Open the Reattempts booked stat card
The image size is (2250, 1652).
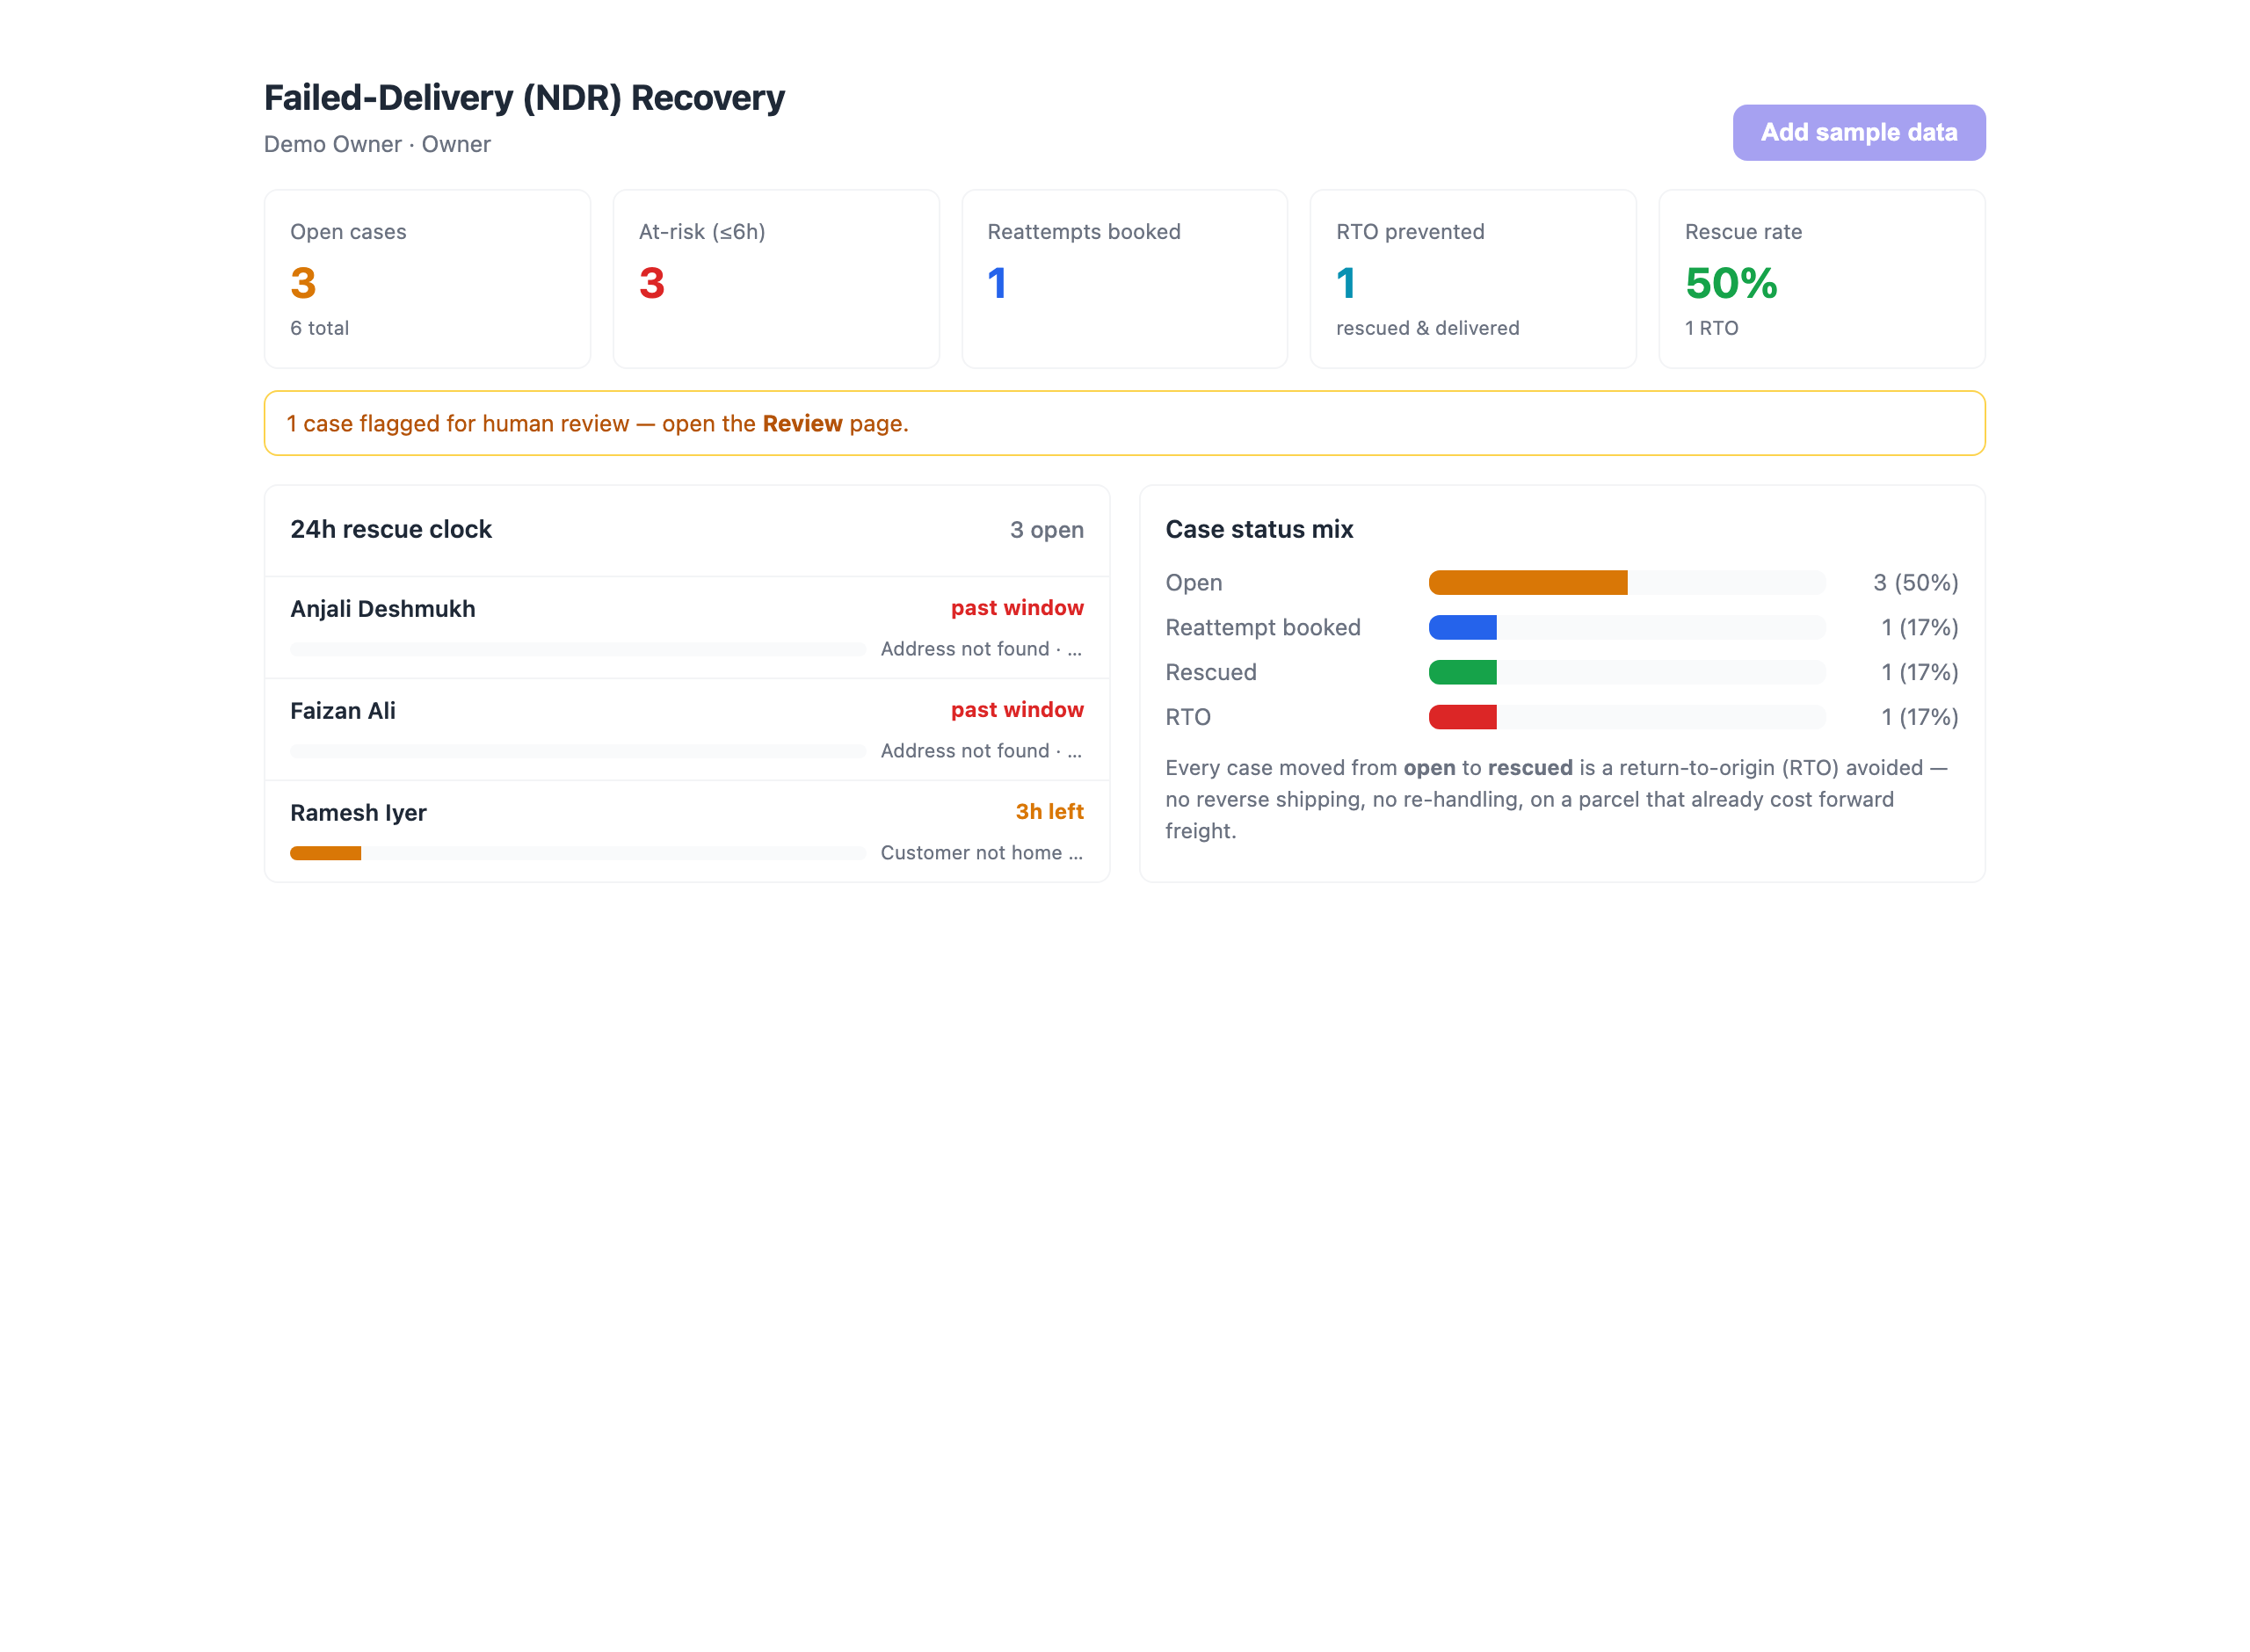tap(1124, 279)
